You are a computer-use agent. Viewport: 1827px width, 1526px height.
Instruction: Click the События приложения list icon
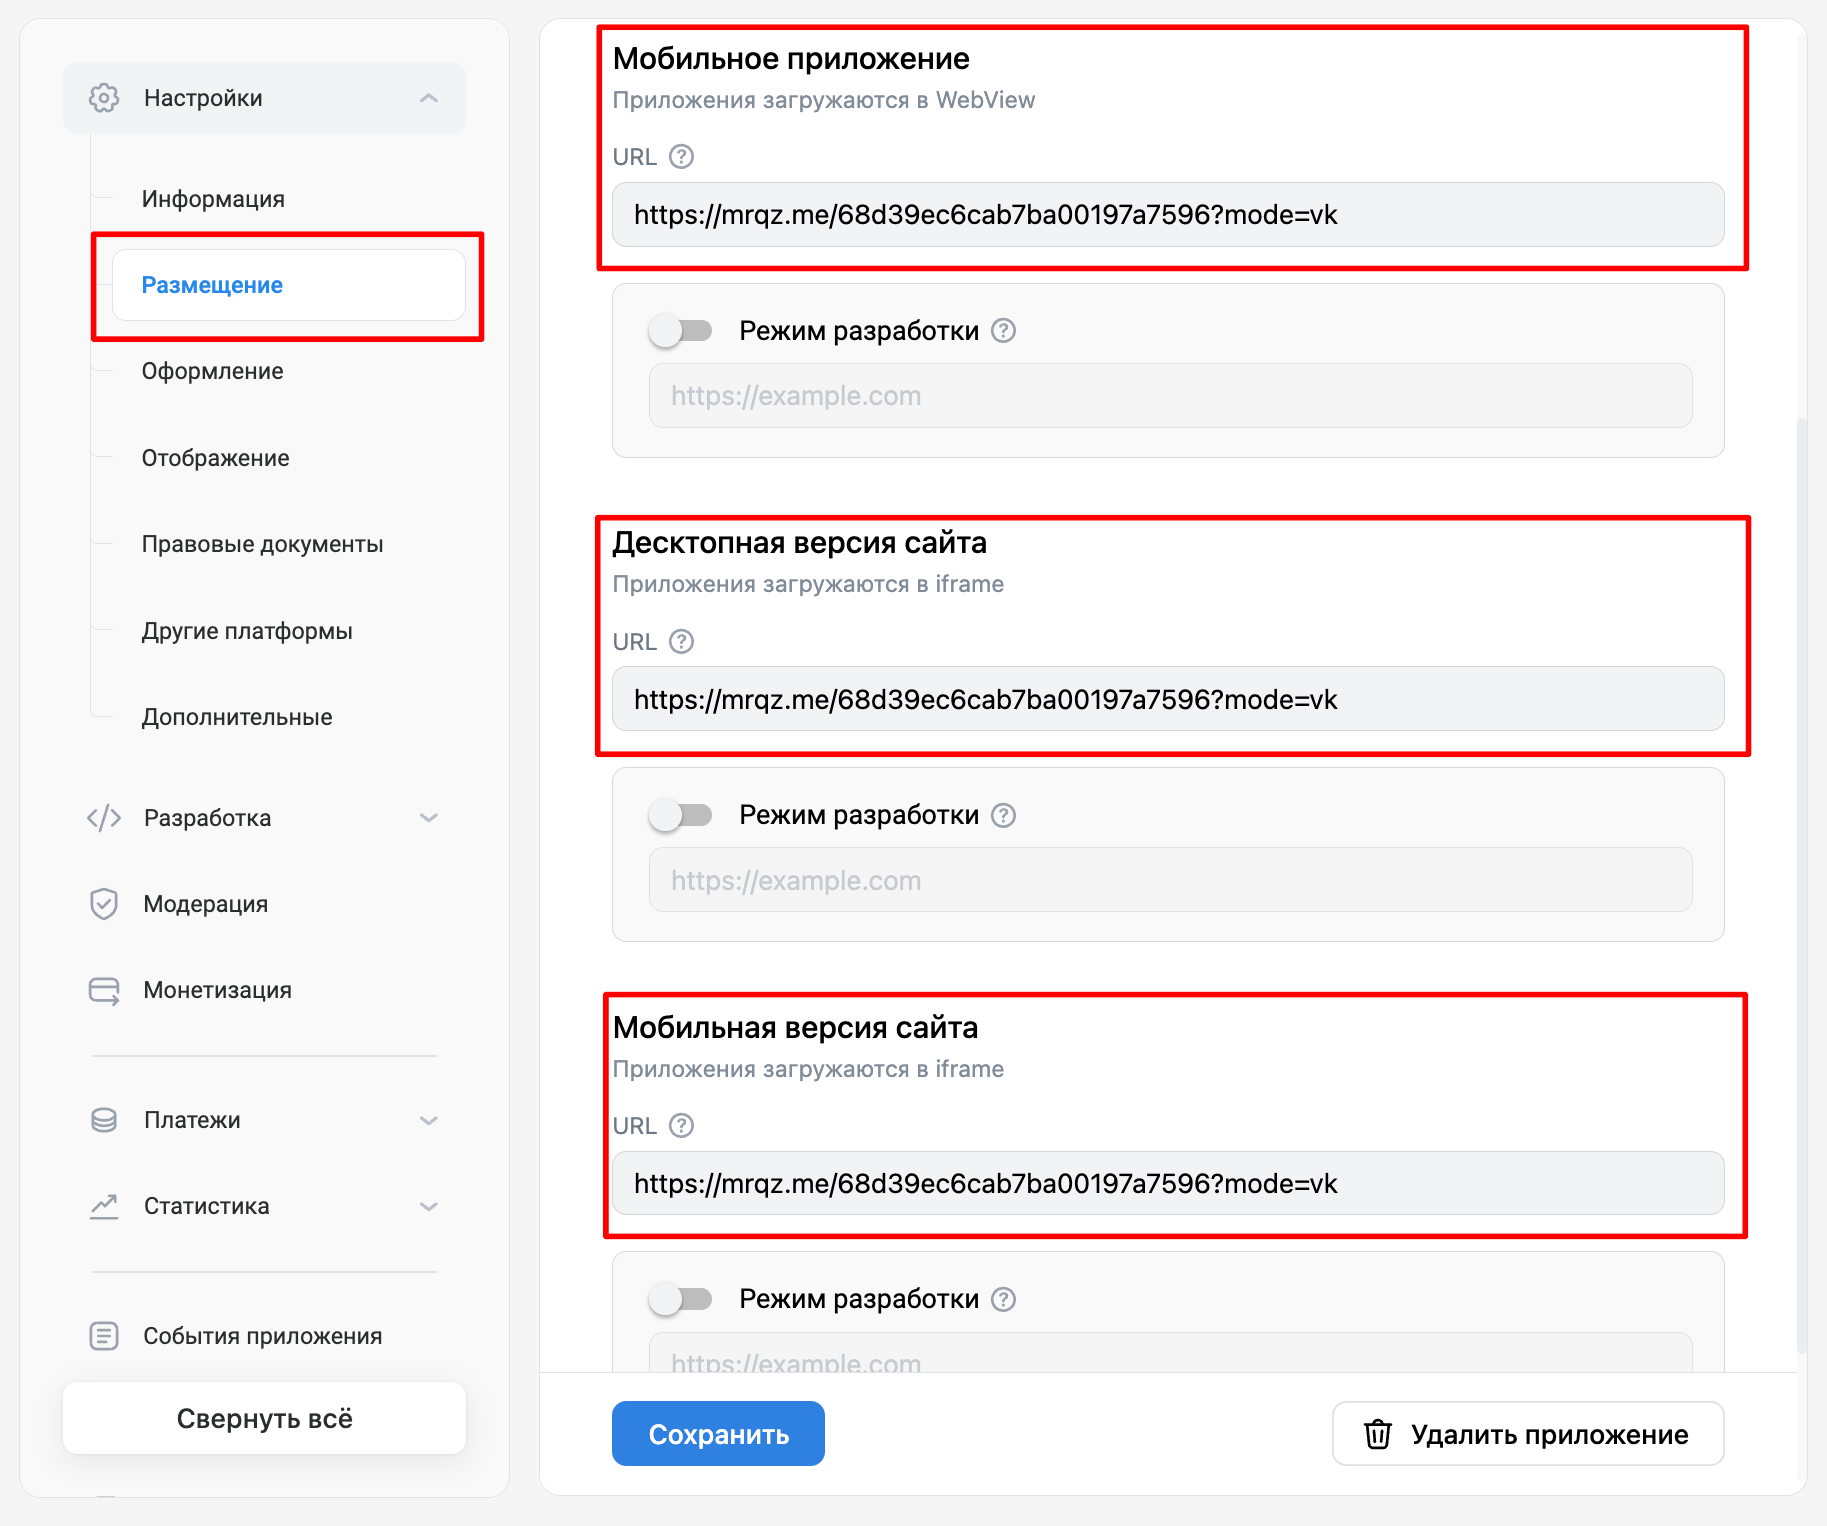click(104, 1336)
